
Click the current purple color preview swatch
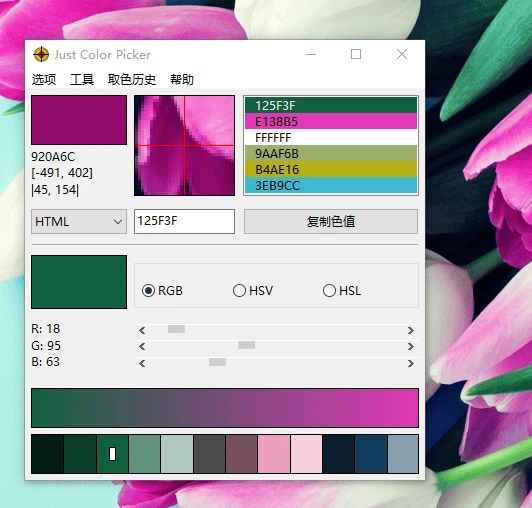pyautogui.click(x=79, y=120)
